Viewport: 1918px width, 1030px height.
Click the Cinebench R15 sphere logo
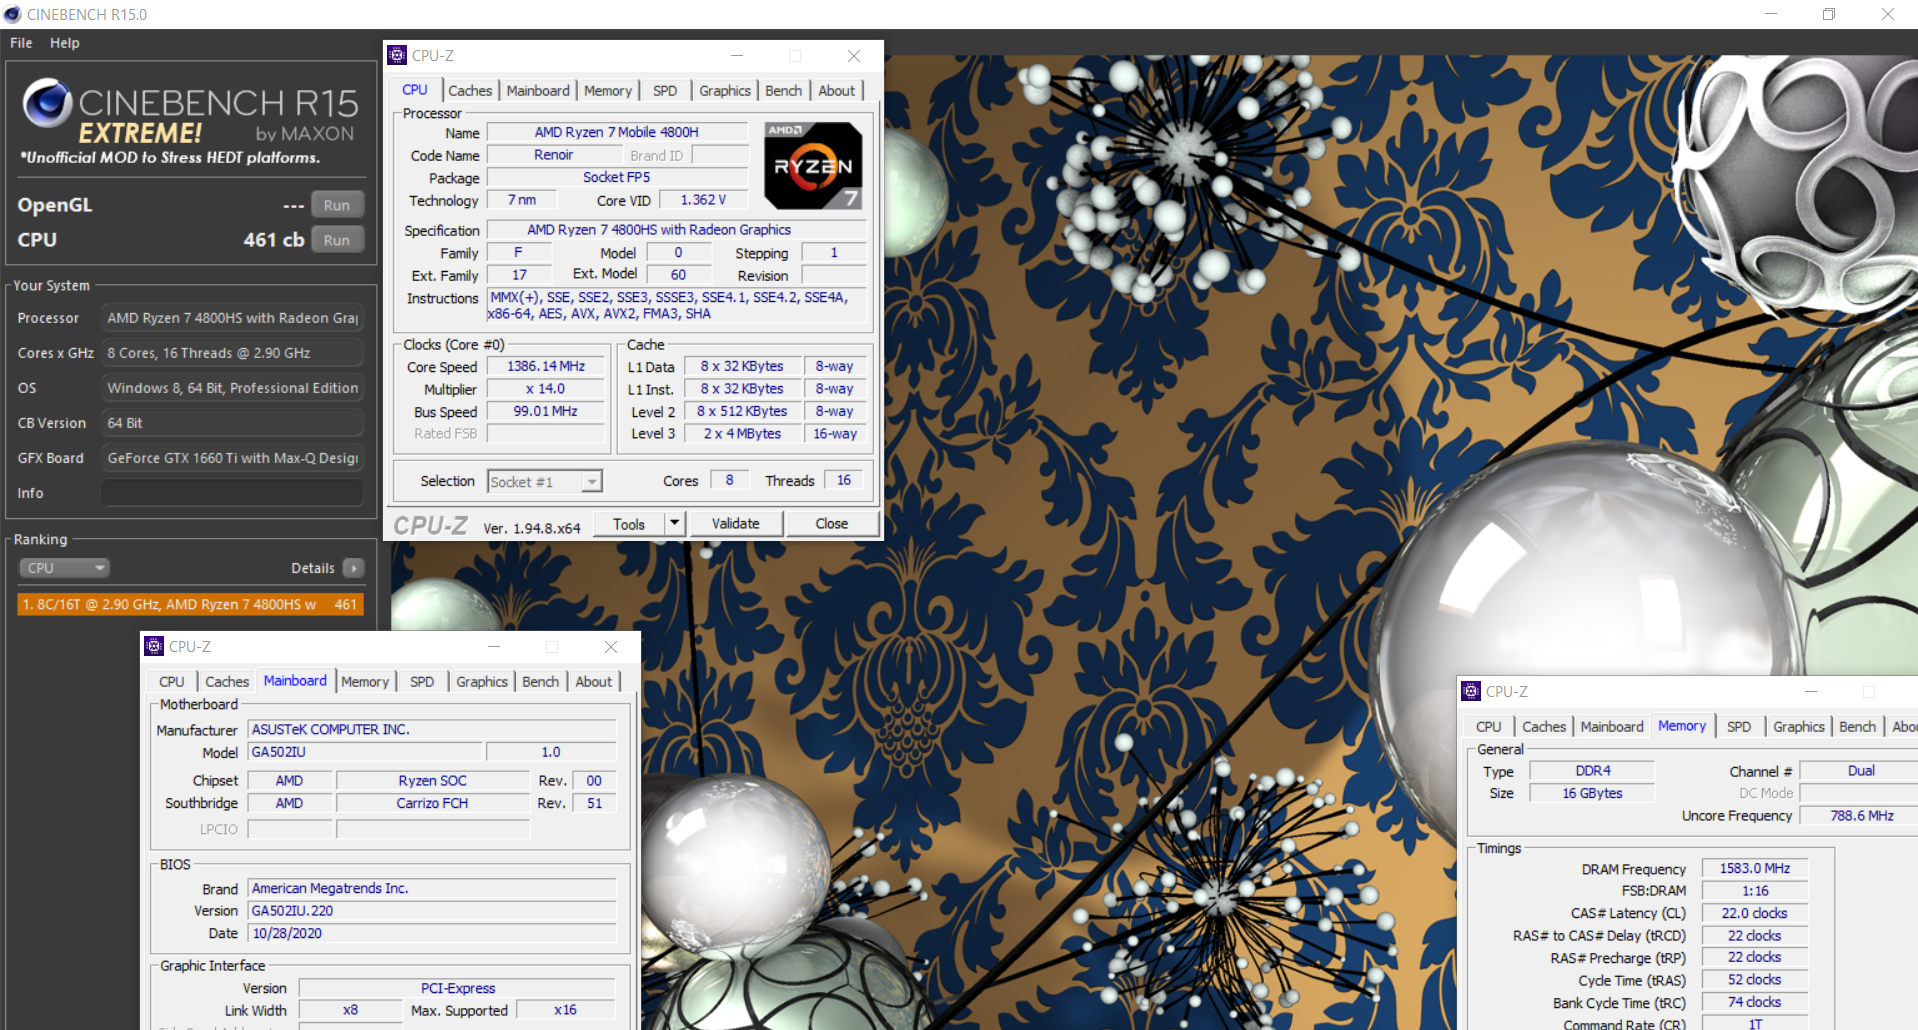[x=47, y=103]
